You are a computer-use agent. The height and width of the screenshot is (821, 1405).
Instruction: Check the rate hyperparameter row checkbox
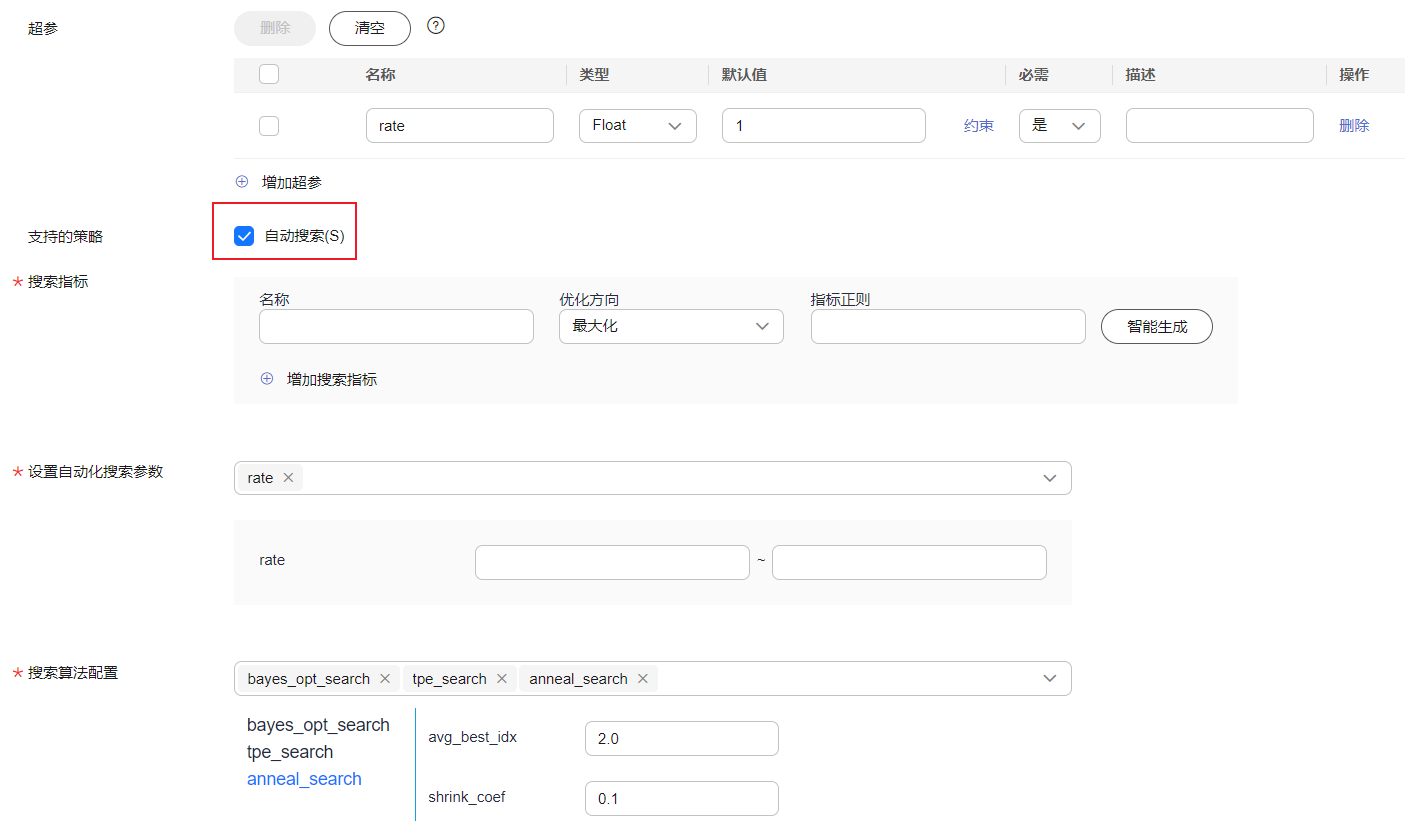point(269,126)
